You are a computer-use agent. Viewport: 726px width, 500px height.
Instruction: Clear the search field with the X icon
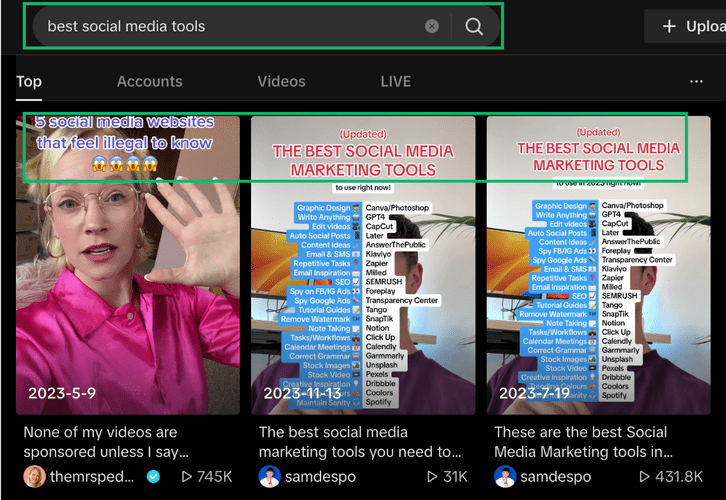click(432, 26)
